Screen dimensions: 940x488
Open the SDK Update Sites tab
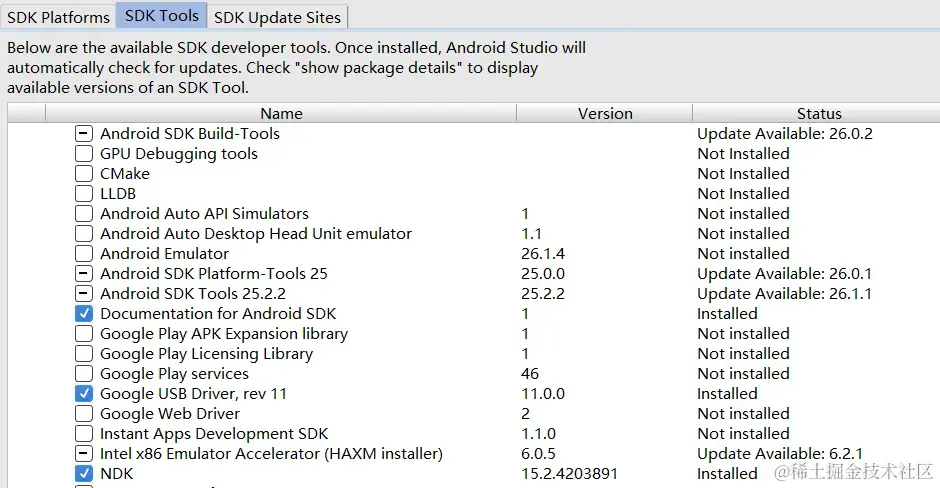coord(277,17)
